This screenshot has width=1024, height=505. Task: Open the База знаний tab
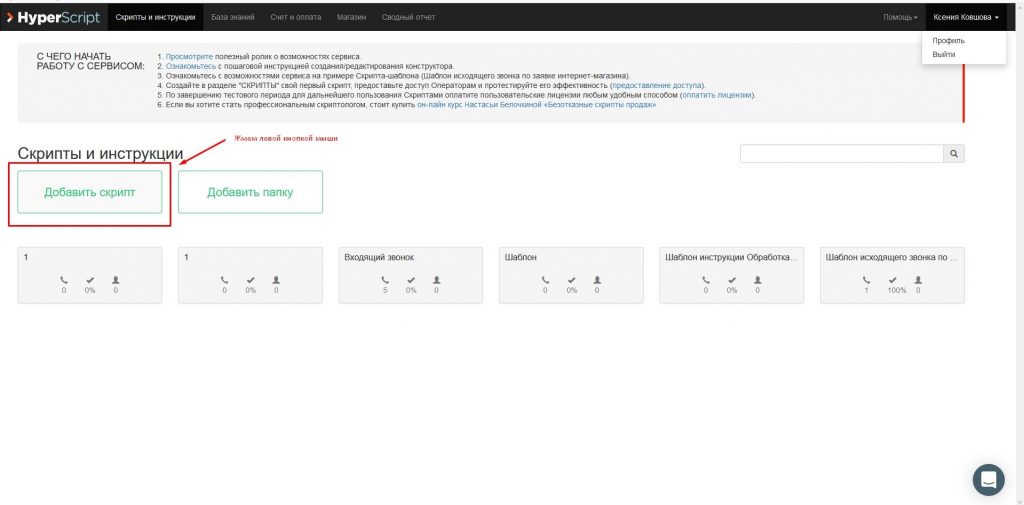pos(234,17)
